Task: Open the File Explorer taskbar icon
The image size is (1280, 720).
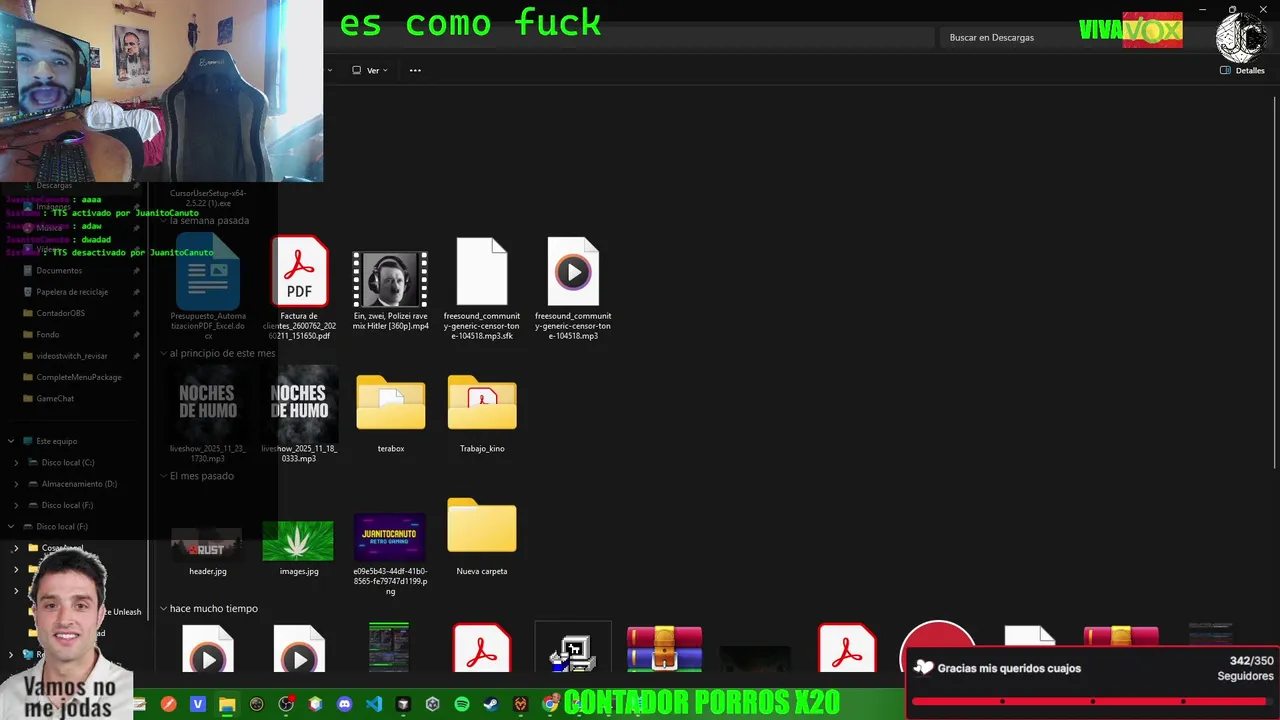Action: [x=227, y=705]
